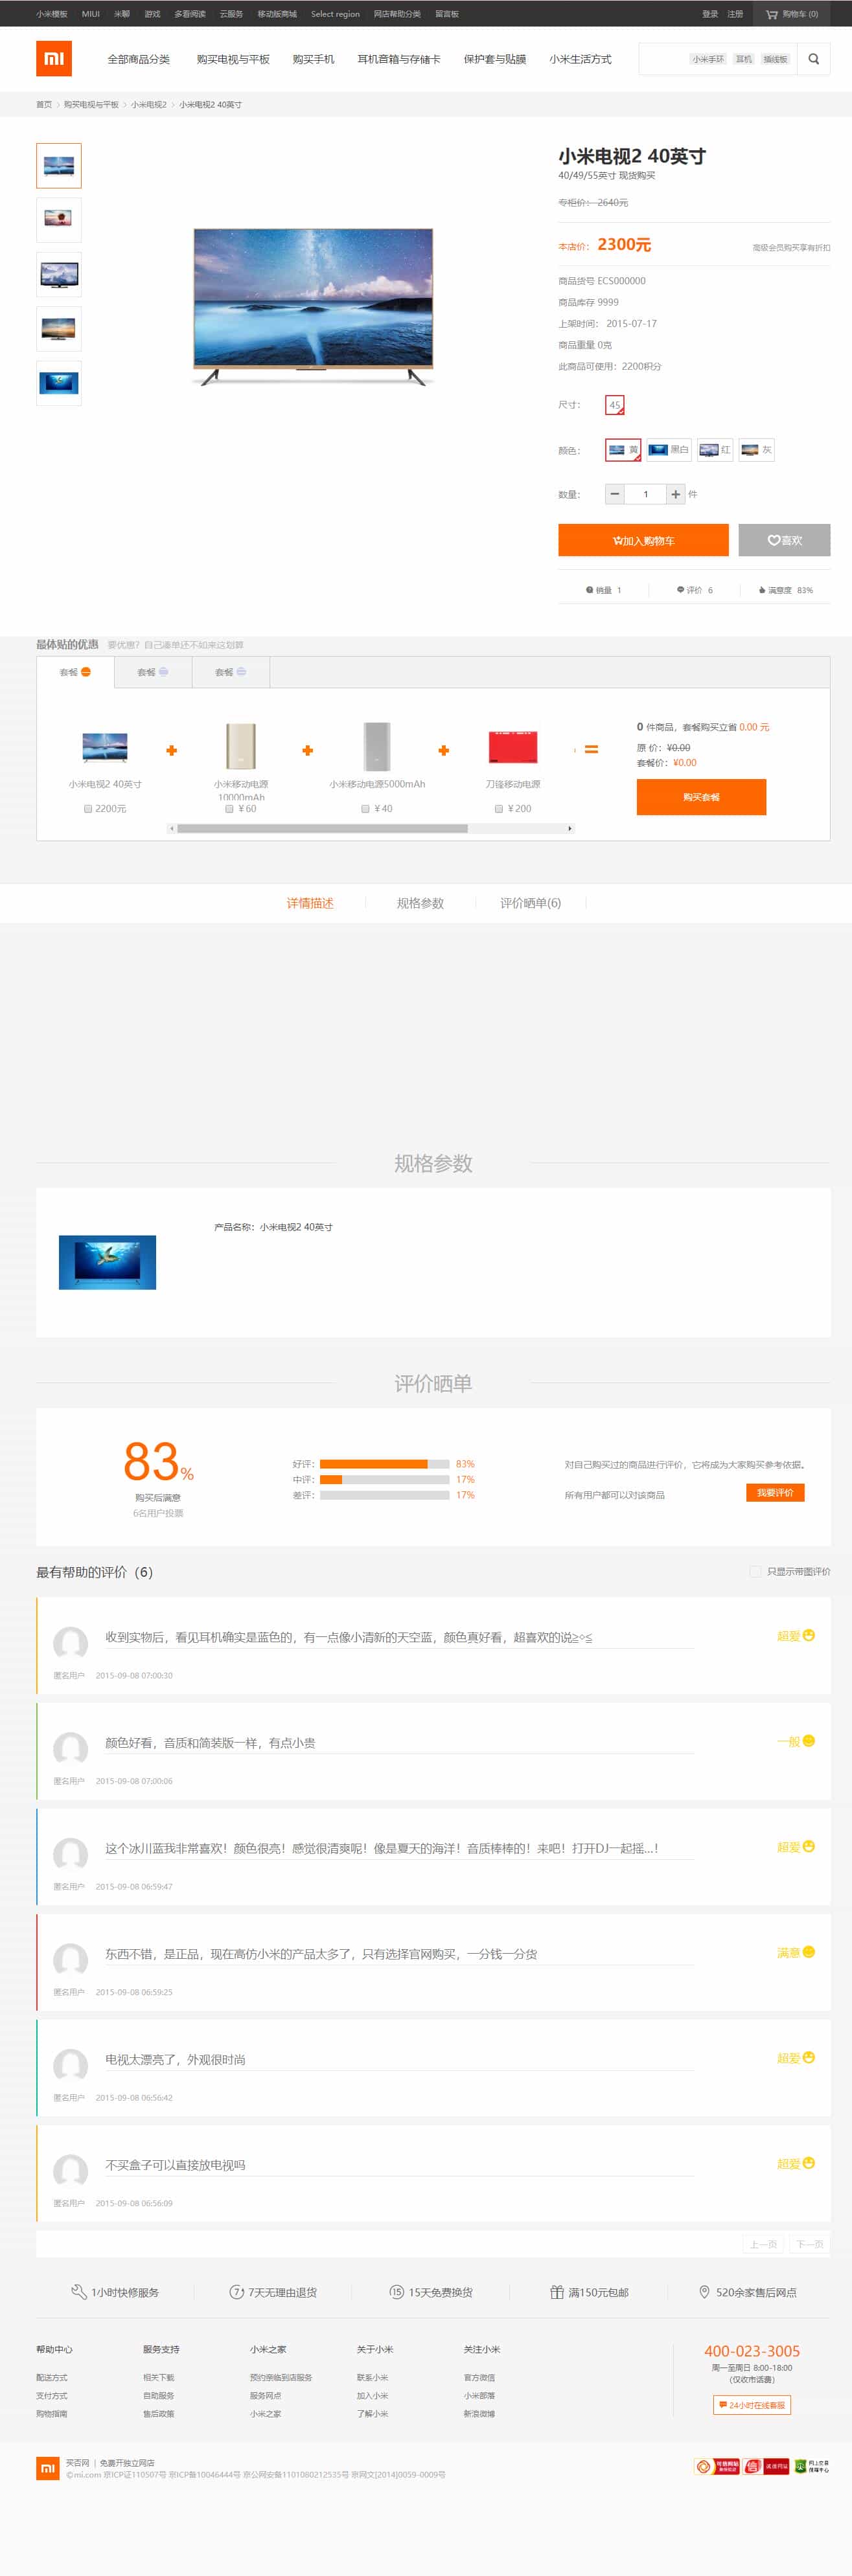
Task: Click the bundle horizontal scrollbar thumb
Action: [322, 828]
